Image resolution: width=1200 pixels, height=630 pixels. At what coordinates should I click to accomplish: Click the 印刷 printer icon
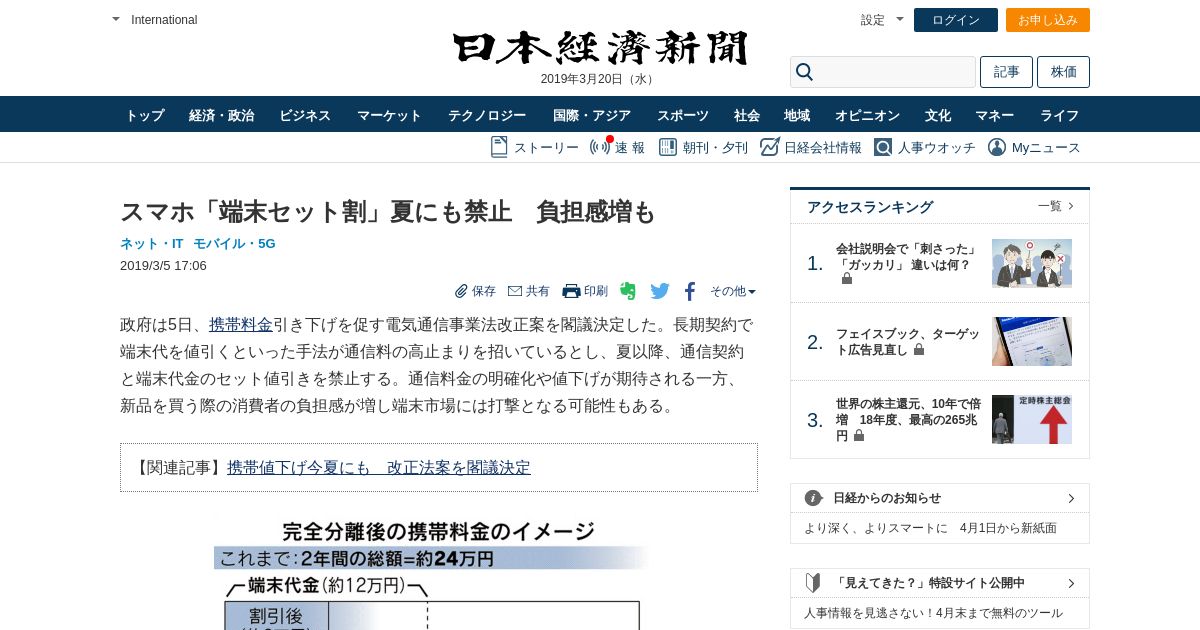[571, 291]
